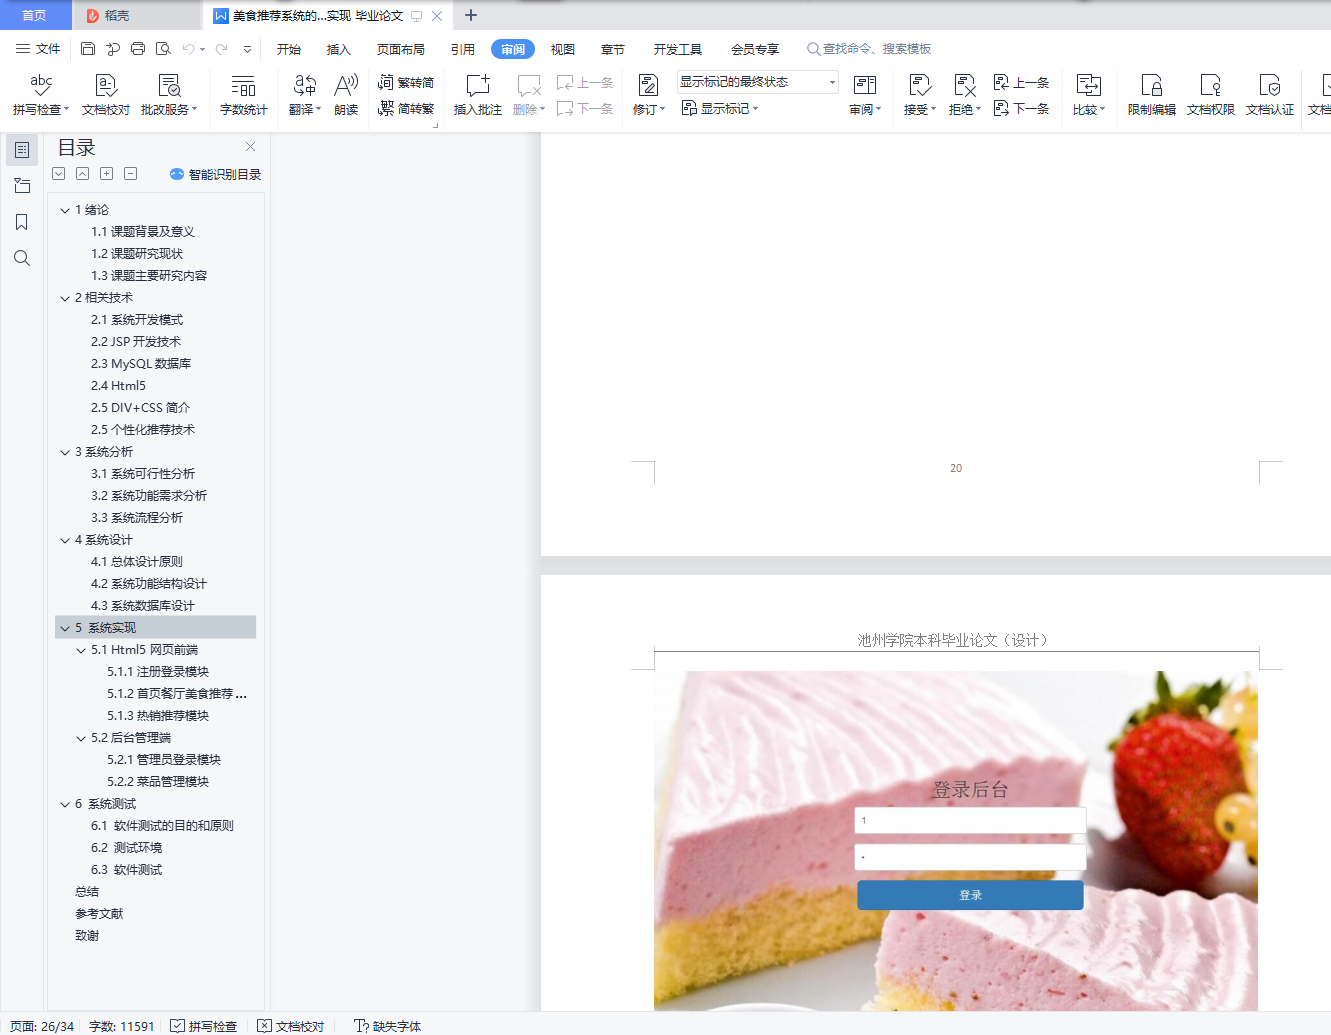Open a new document tab with plus

(471, 15)
